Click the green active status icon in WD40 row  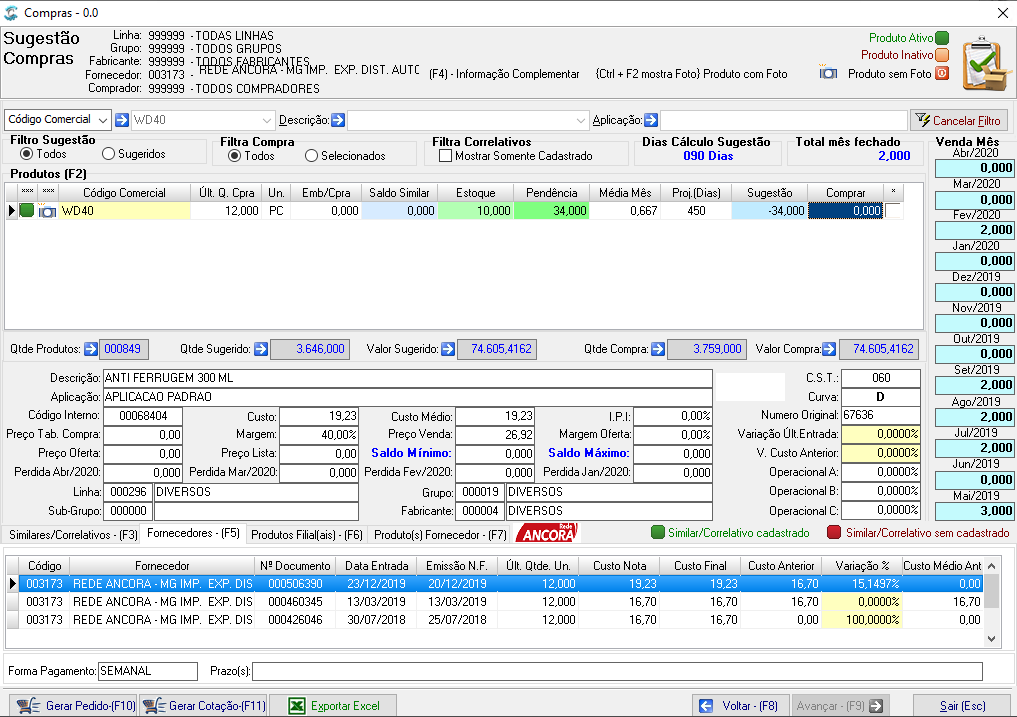27,210
